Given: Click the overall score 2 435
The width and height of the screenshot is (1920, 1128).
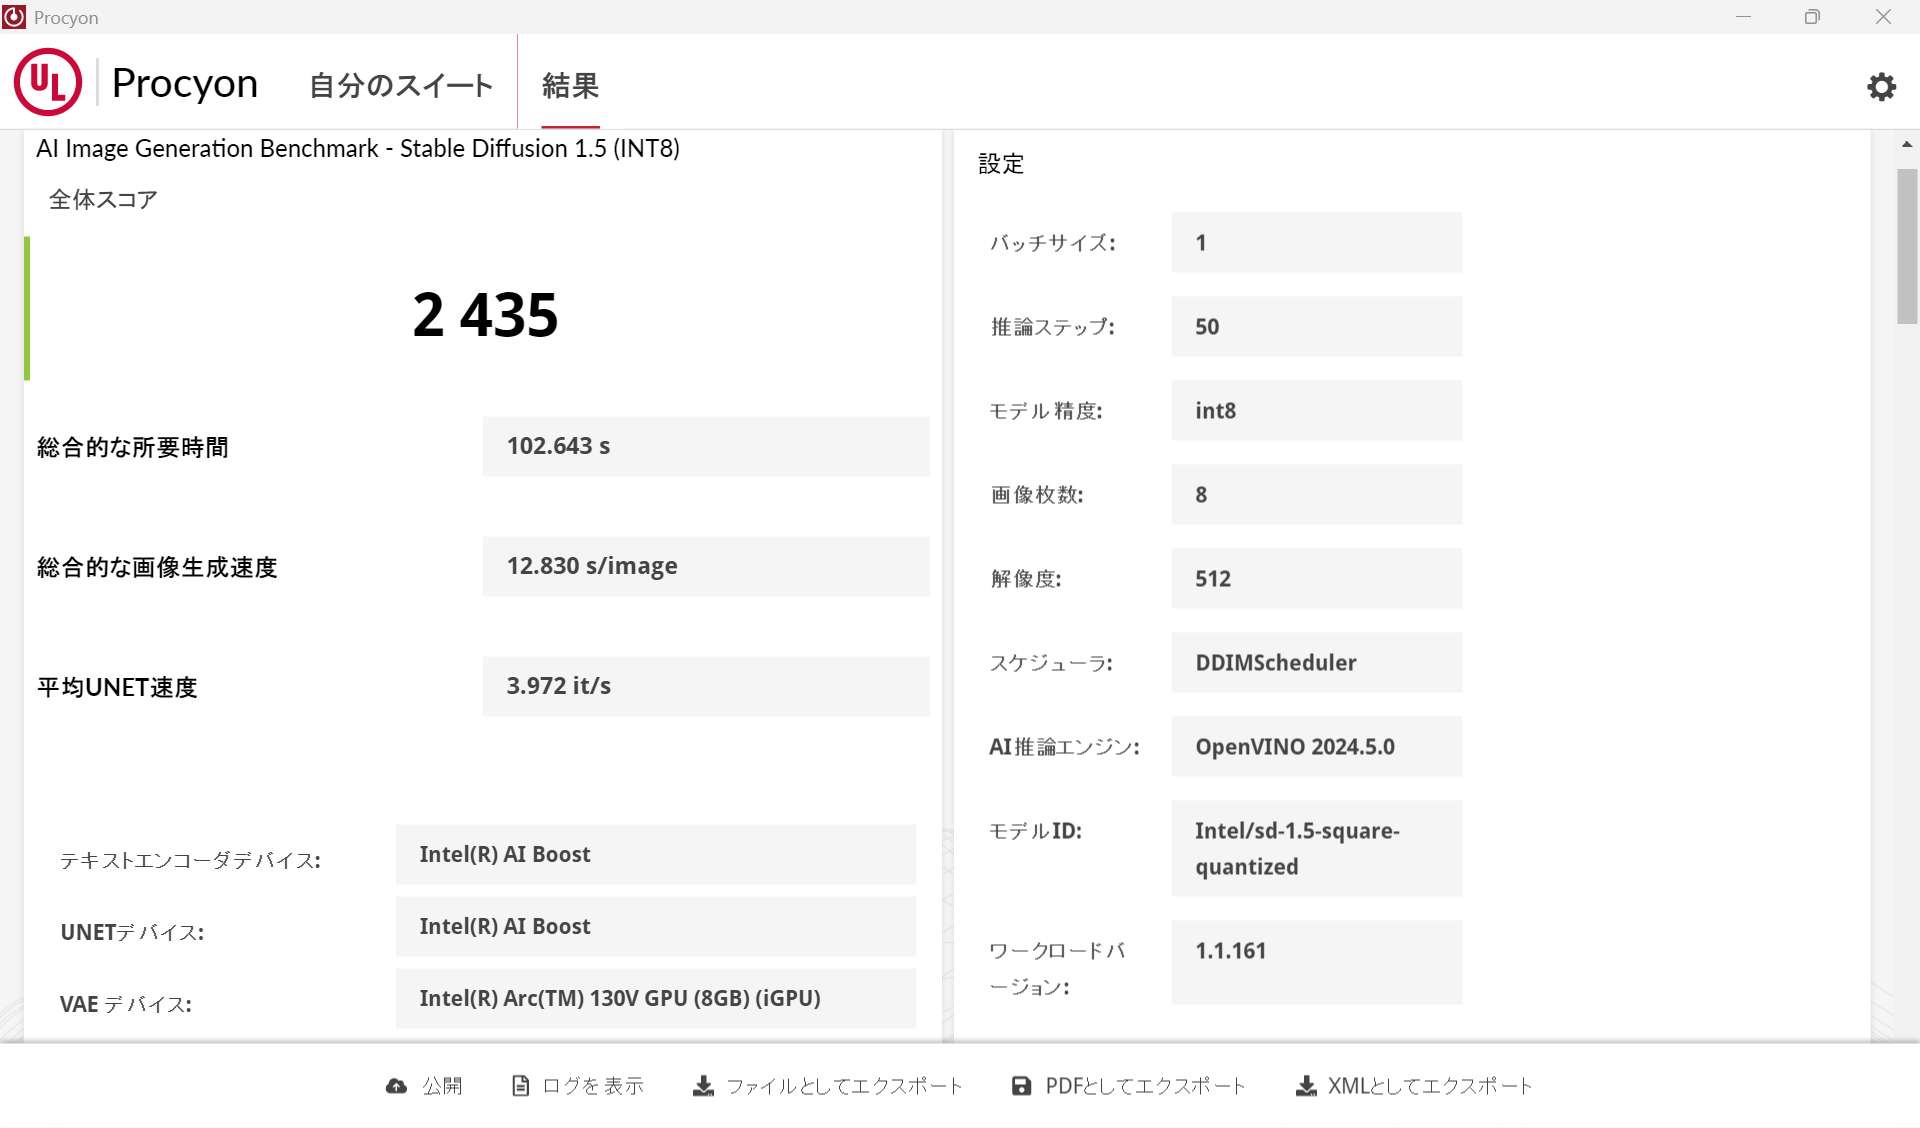Looking at the screenshot, I should tap(485, 315).
